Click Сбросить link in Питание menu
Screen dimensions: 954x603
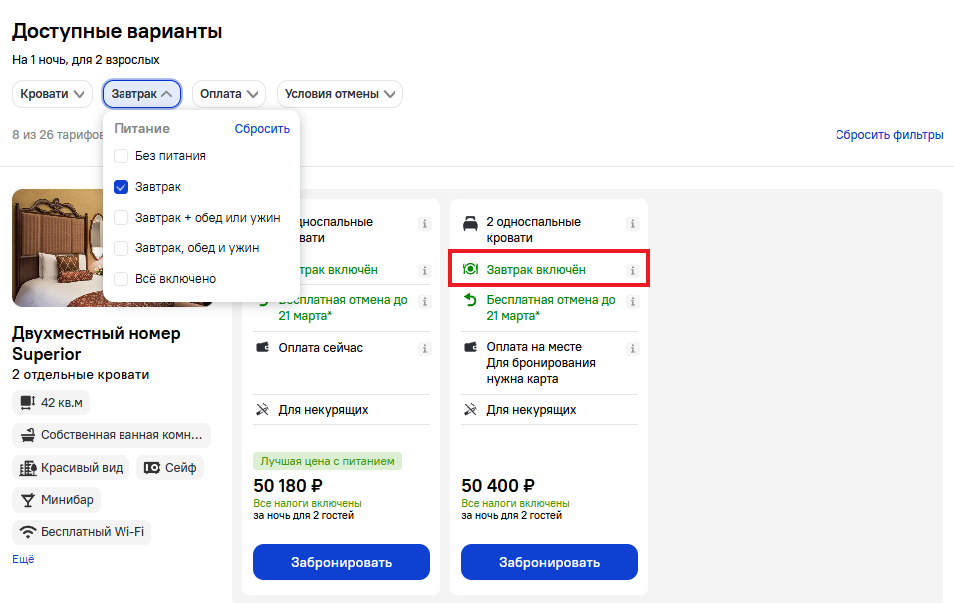[262, 129]
